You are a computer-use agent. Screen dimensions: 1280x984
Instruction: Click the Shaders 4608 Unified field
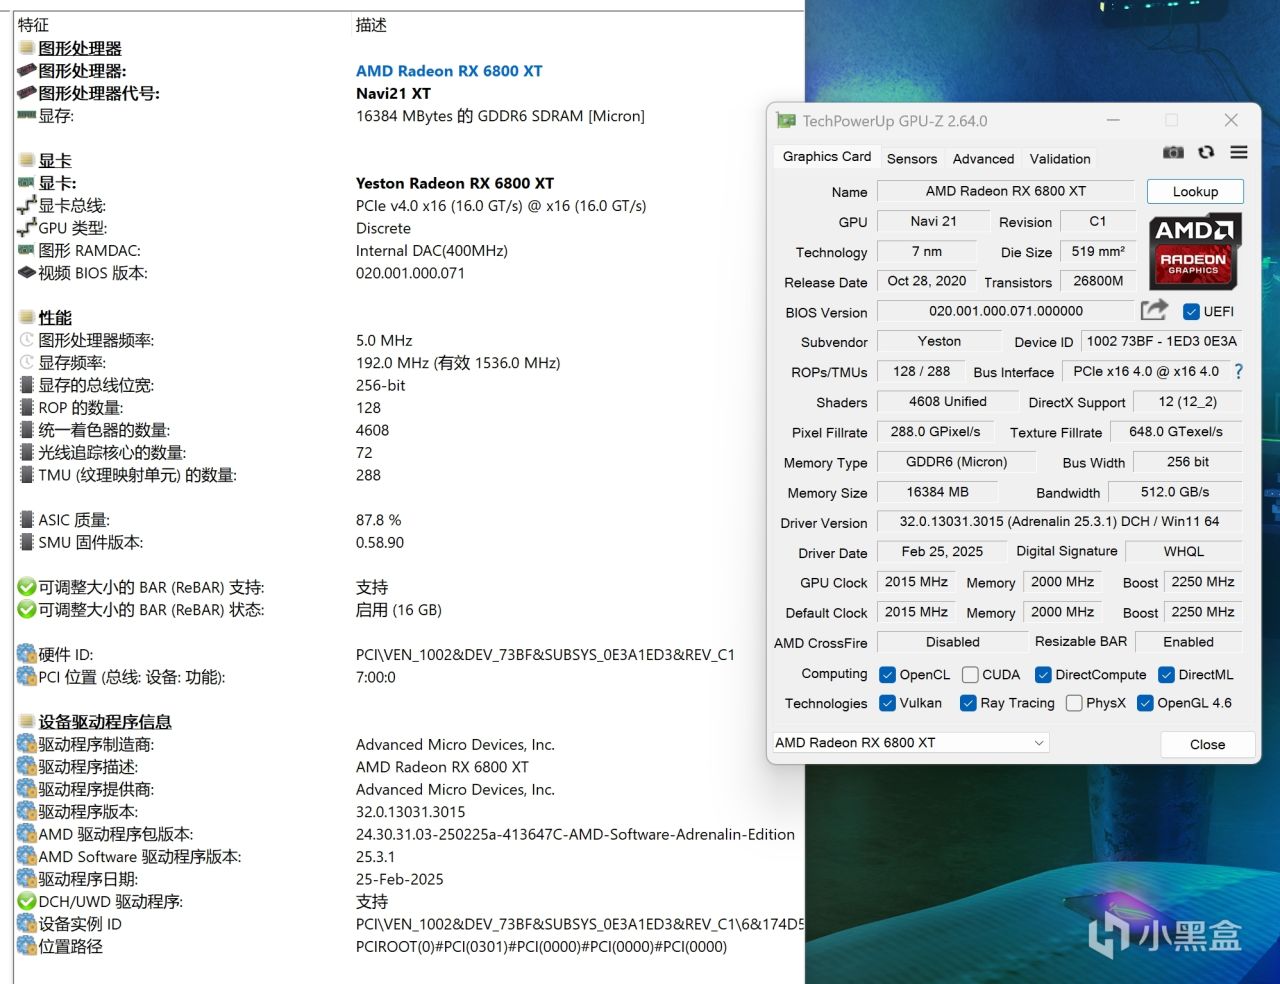[x=948, y=401]
